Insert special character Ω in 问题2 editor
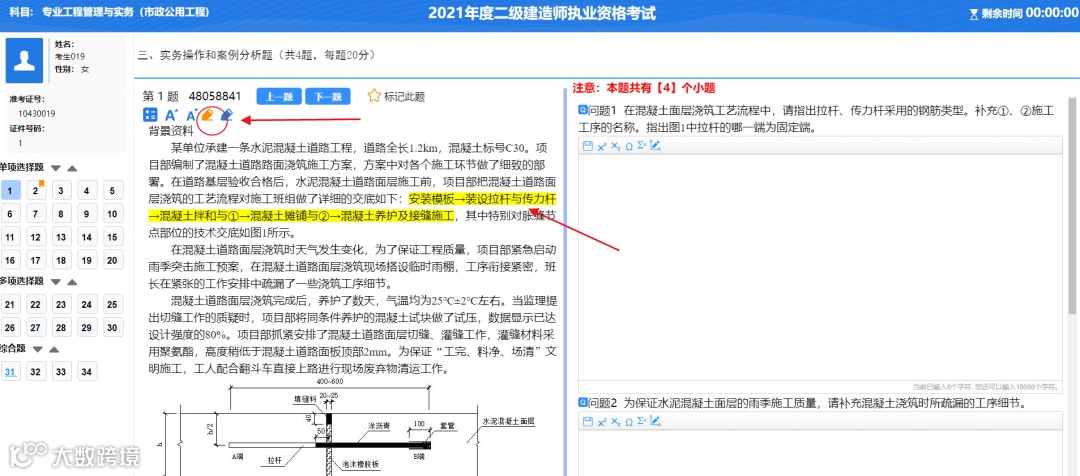Screen dimensions: 1080x476 point(628,422)
